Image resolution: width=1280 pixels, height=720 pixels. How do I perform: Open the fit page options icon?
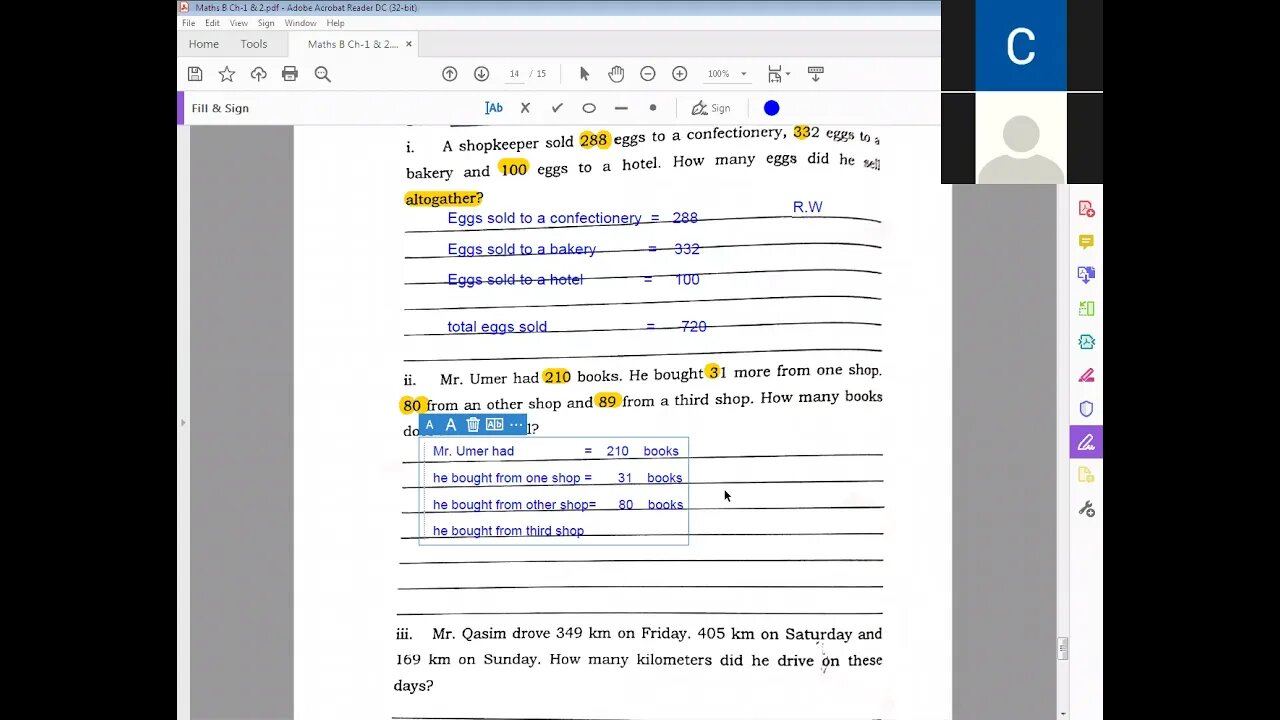pos(777,74)
